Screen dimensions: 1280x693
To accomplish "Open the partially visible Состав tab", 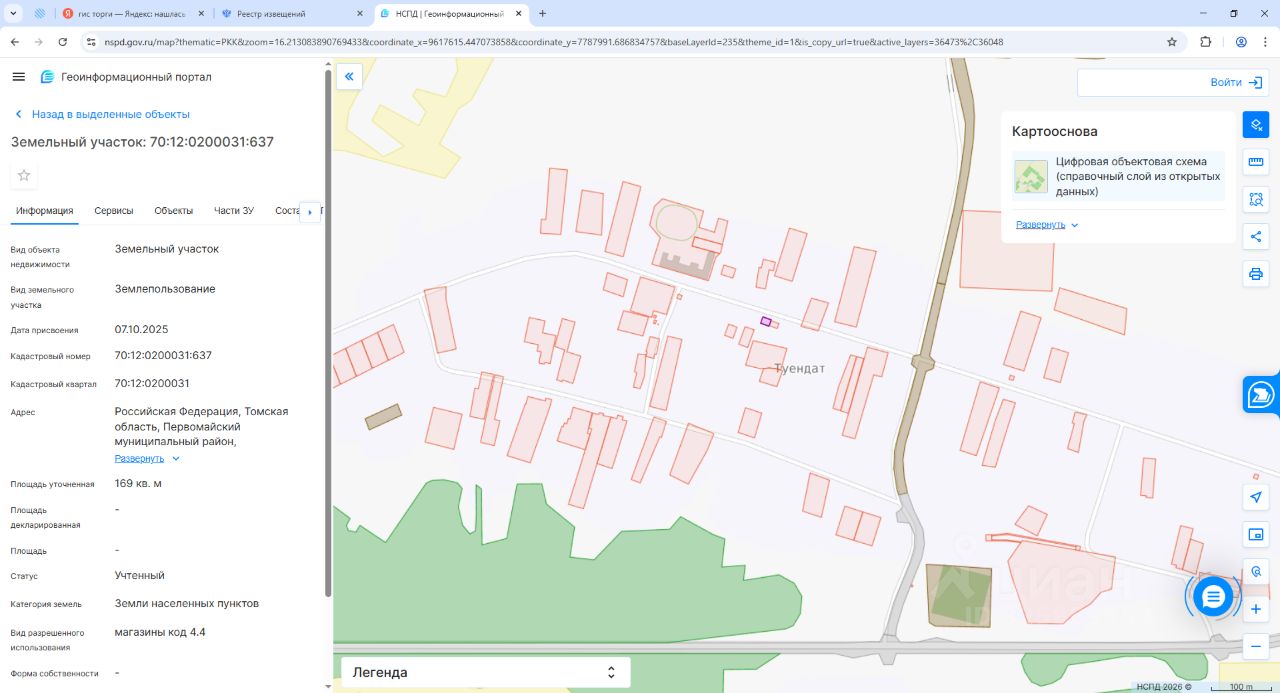I will (x=286, y=211).
